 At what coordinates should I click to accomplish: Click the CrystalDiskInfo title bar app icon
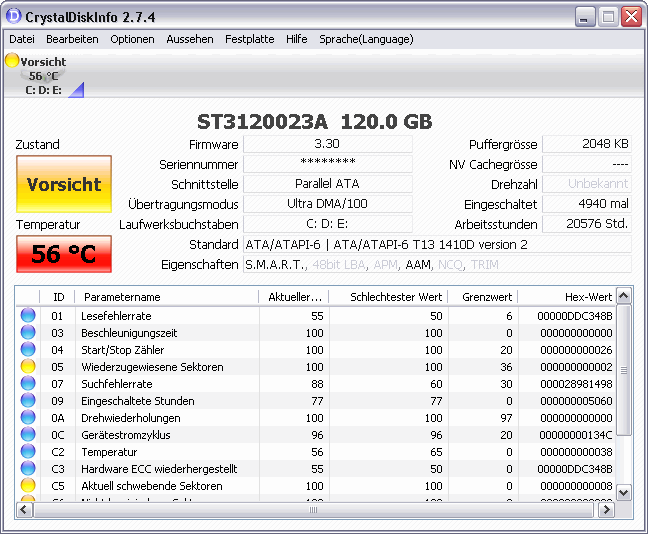[13, 16]
